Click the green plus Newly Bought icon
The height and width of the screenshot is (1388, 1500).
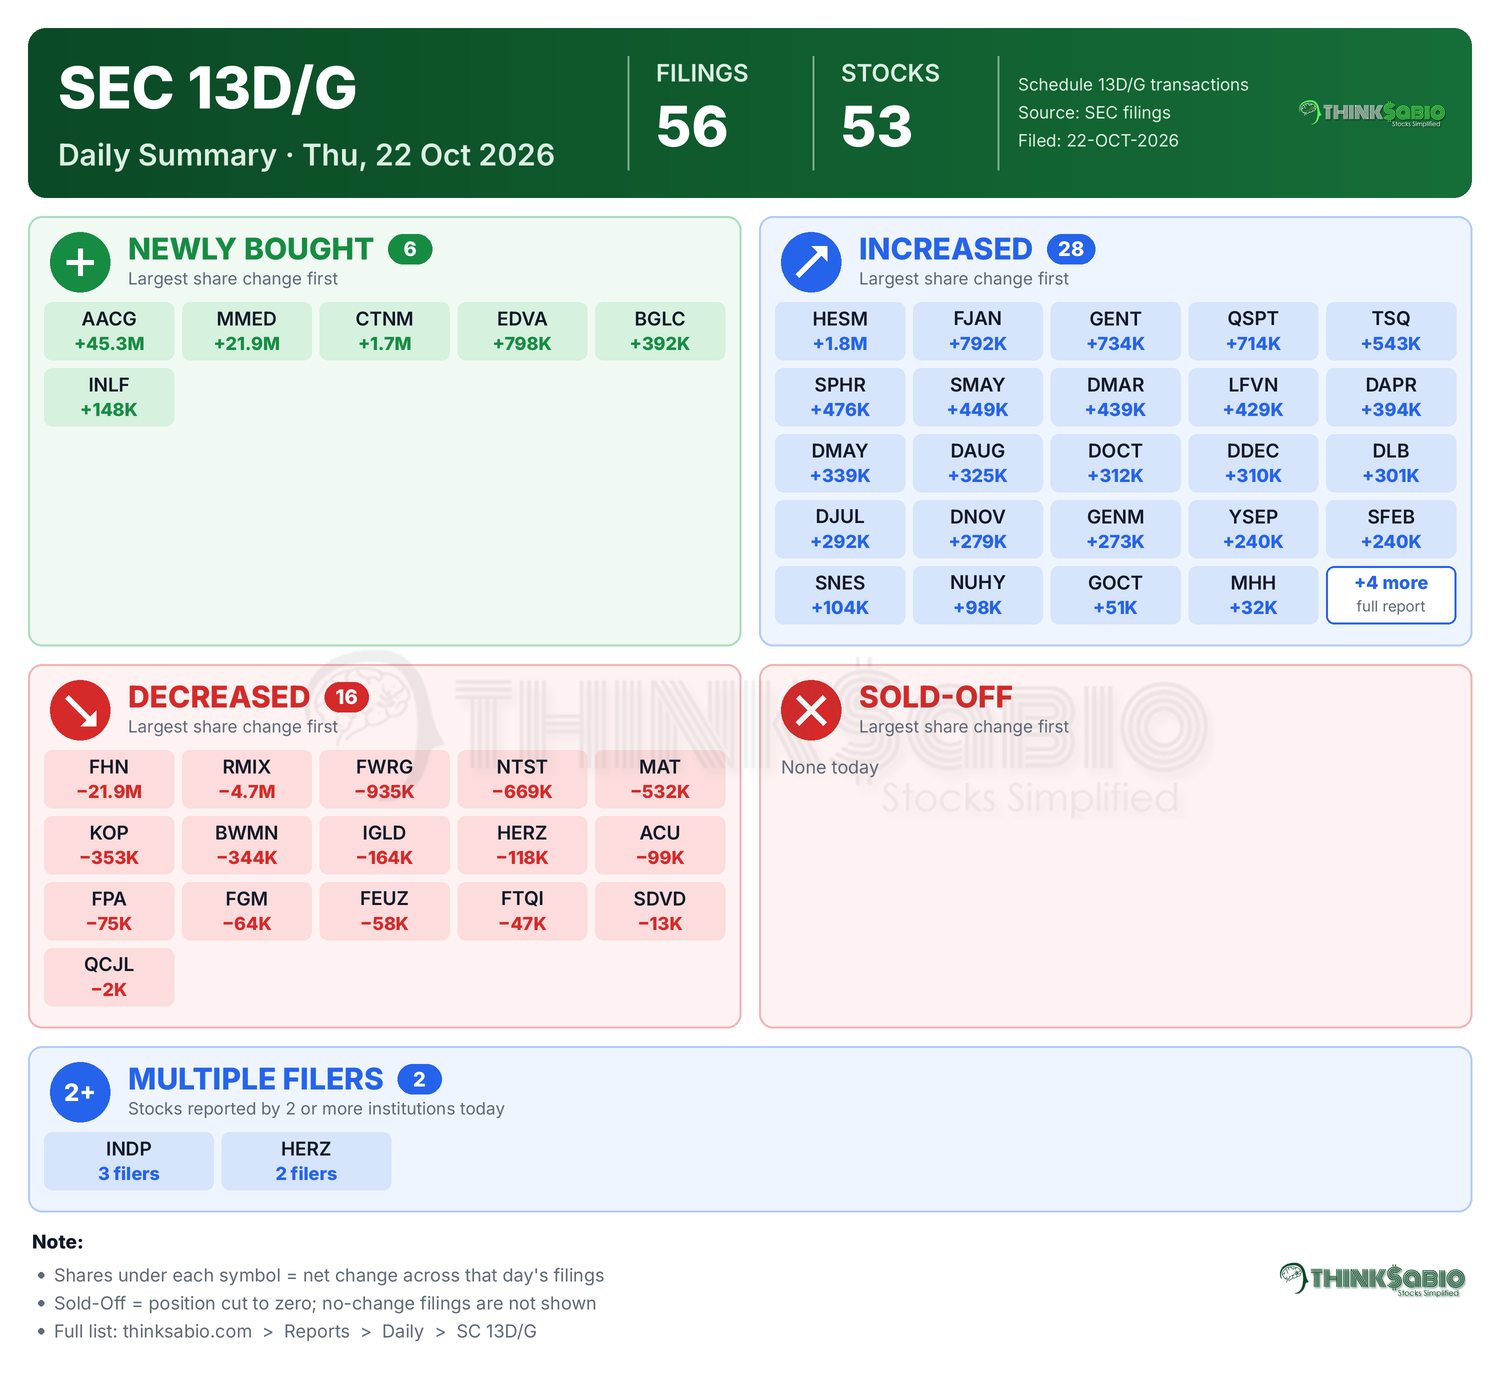(80, 262)
